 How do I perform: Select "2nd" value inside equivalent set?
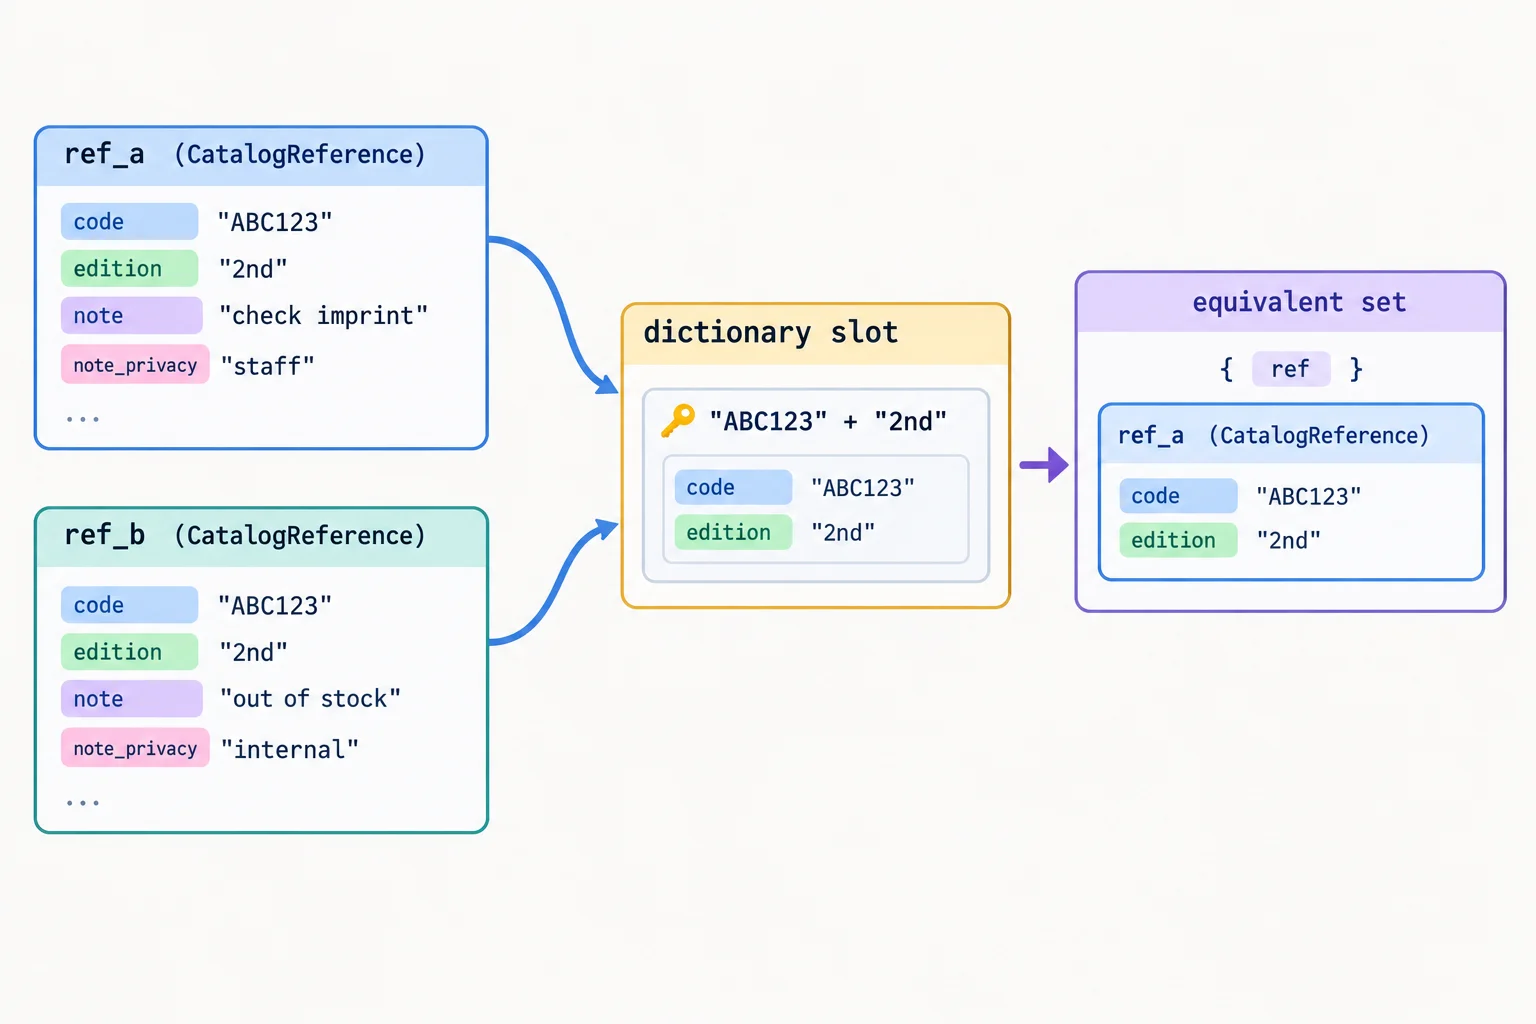[1289, 541]
